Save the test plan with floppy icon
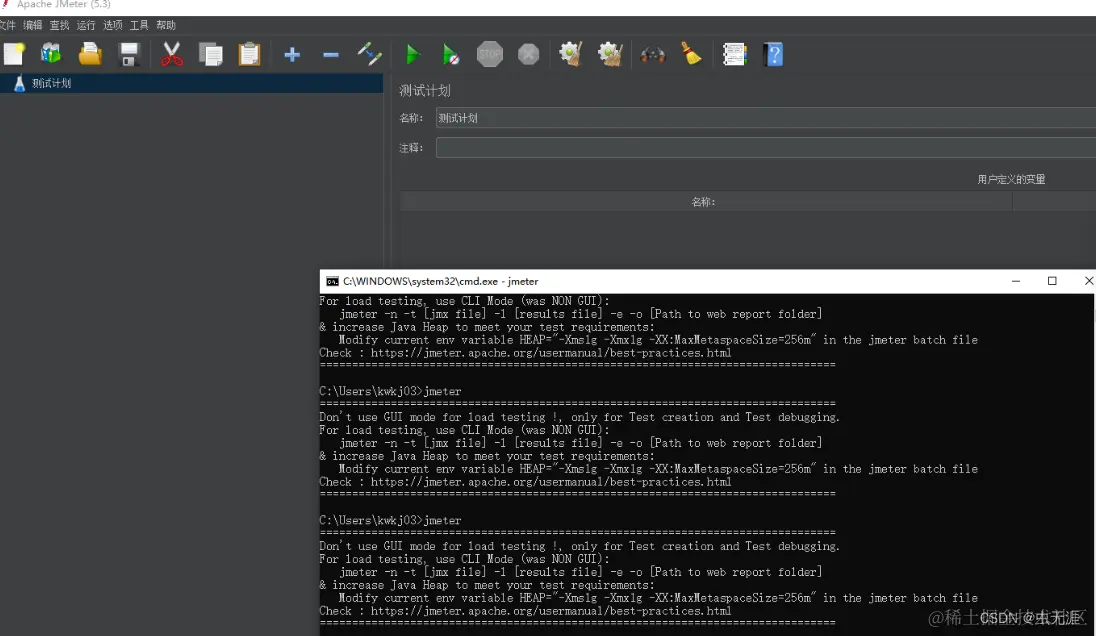The width and height of the screenshot is (1096, 636). (129, 54)
